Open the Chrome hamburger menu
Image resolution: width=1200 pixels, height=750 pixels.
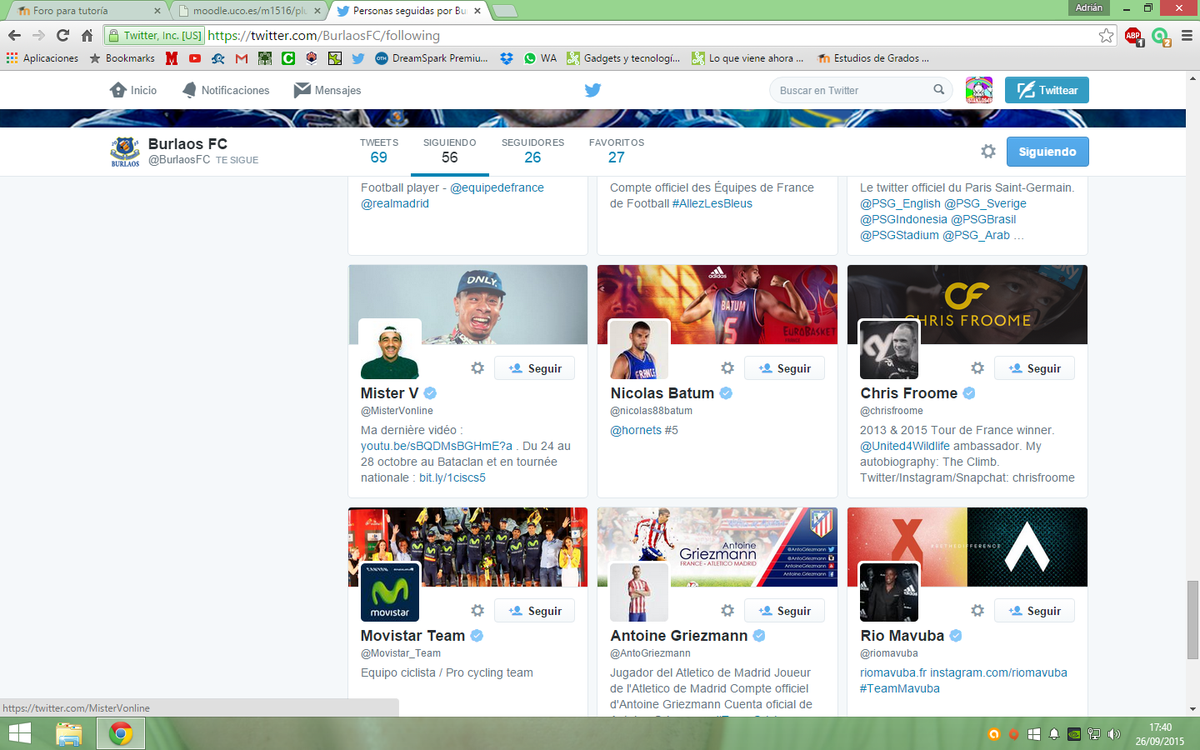coord(1186,35)
